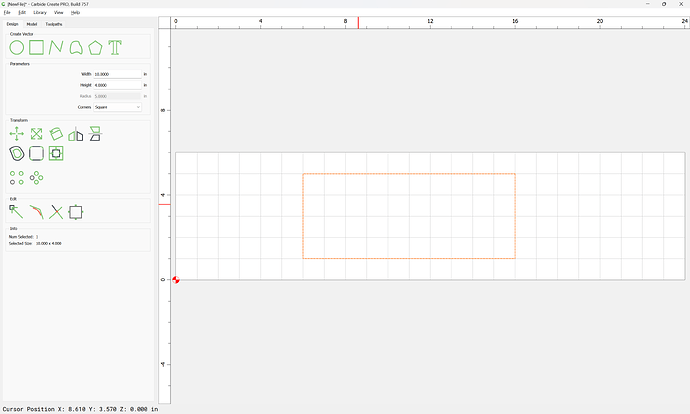Select the Node Edit tool
690x414 pixels.
pos(17,211)
